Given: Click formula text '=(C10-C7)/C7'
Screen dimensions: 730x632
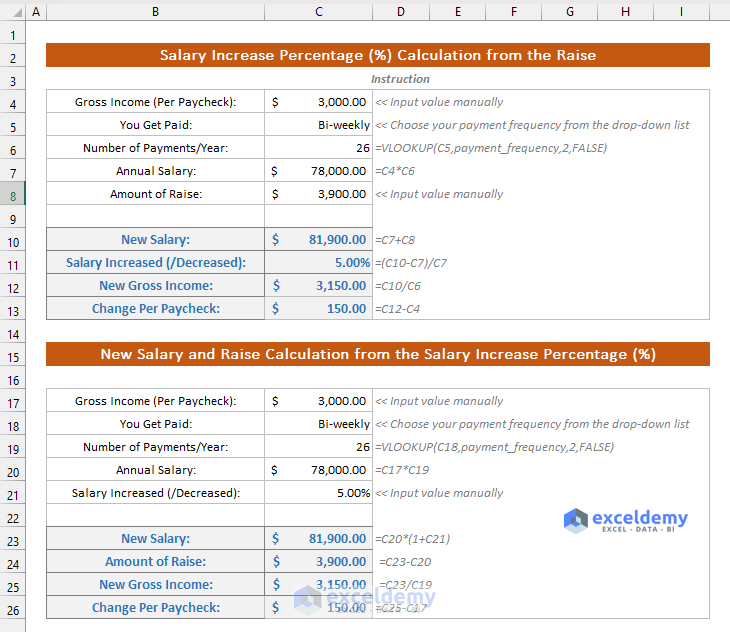Looking at the screenshot, I should coord(411,263).
